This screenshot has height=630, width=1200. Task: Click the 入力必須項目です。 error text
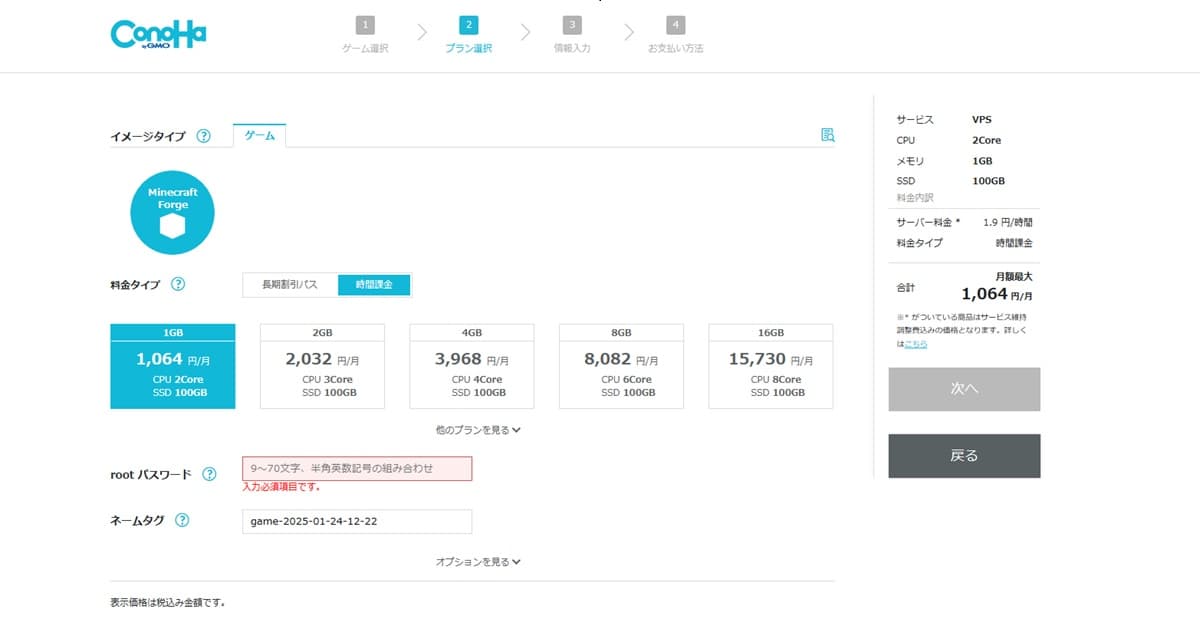click(x=282, y=487)
